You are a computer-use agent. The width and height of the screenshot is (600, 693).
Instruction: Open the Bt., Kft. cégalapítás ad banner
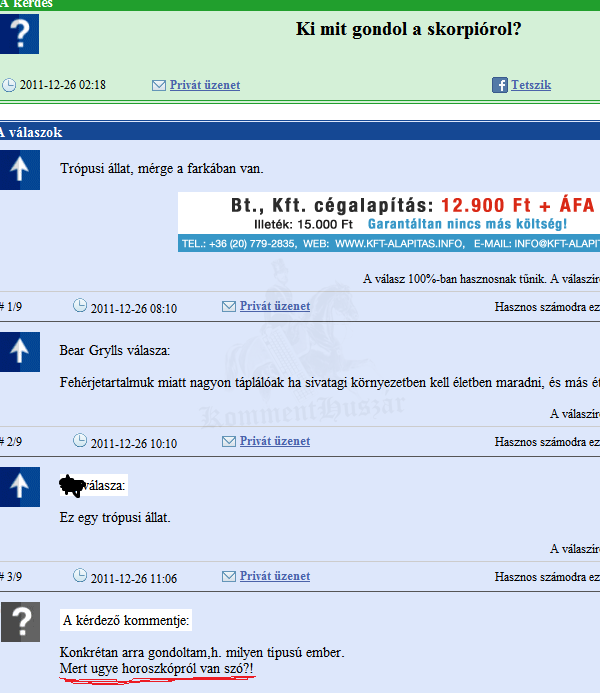[x=389, y=222]
